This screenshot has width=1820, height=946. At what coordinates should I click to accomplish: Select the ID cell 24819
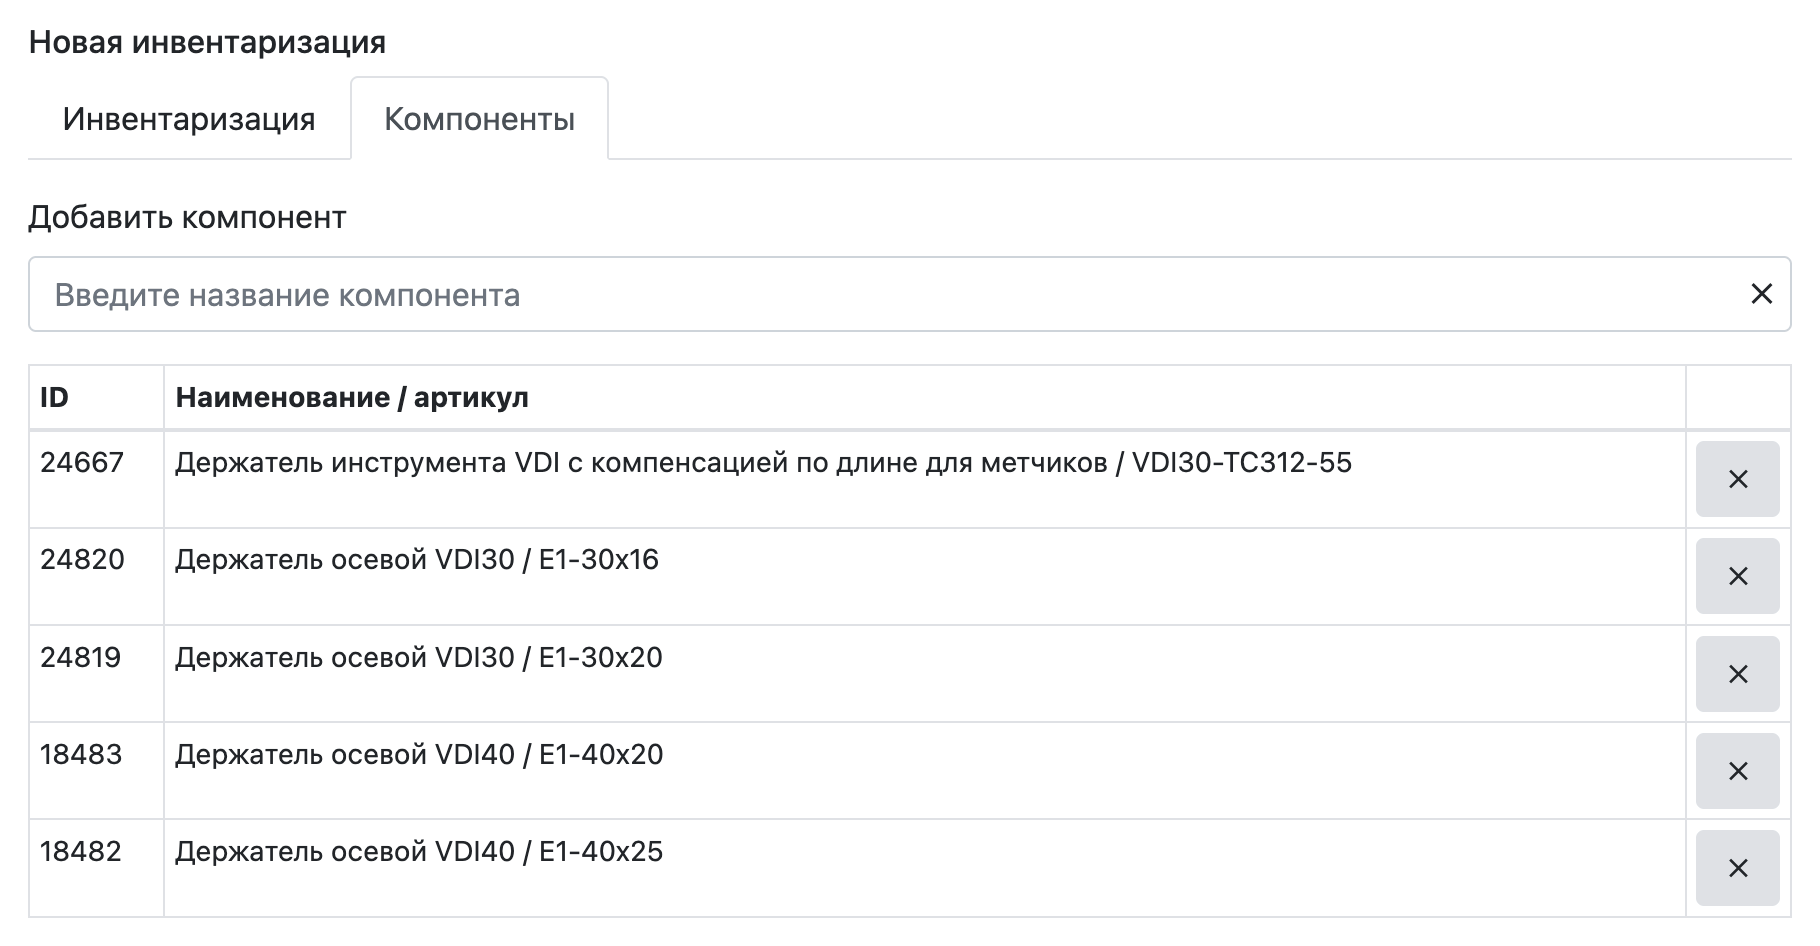pos(81,658)
